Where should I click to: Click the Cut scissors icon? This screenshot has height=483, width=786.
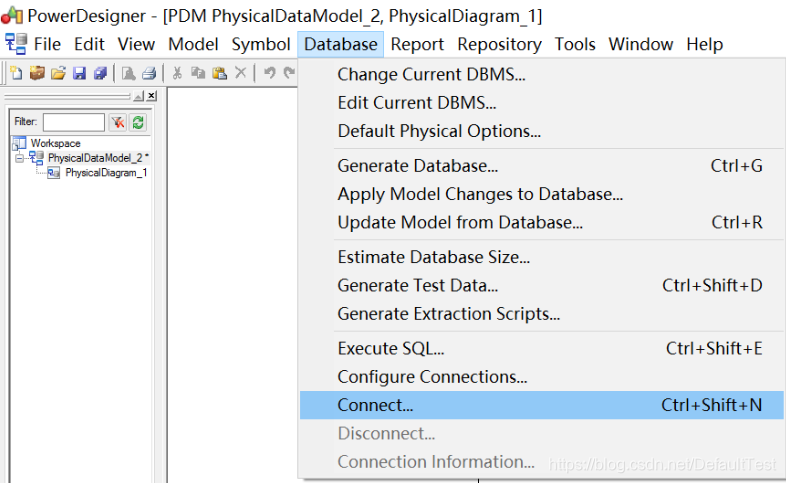point(177,73)
